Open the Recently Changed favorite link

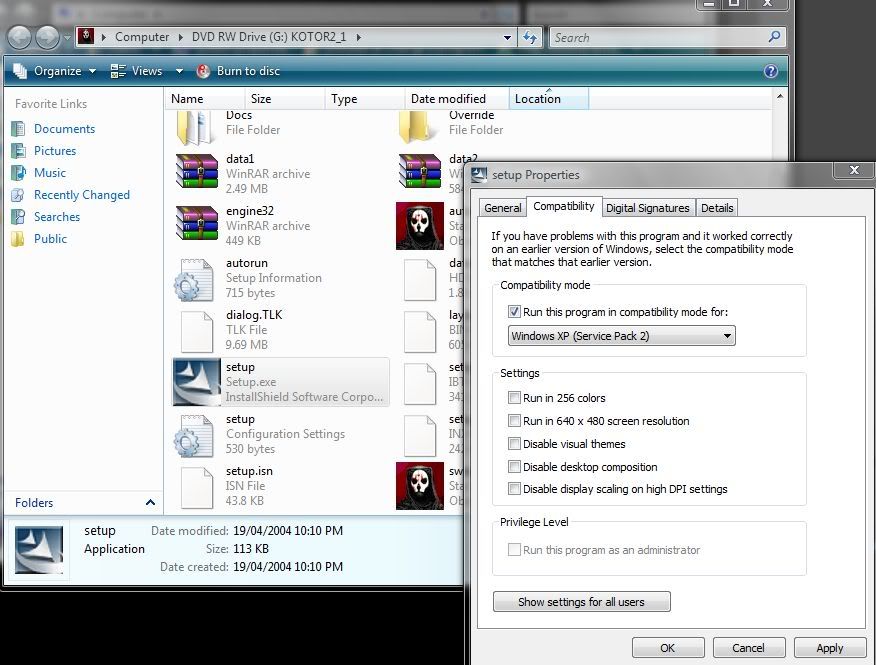[x=82, y=195]
